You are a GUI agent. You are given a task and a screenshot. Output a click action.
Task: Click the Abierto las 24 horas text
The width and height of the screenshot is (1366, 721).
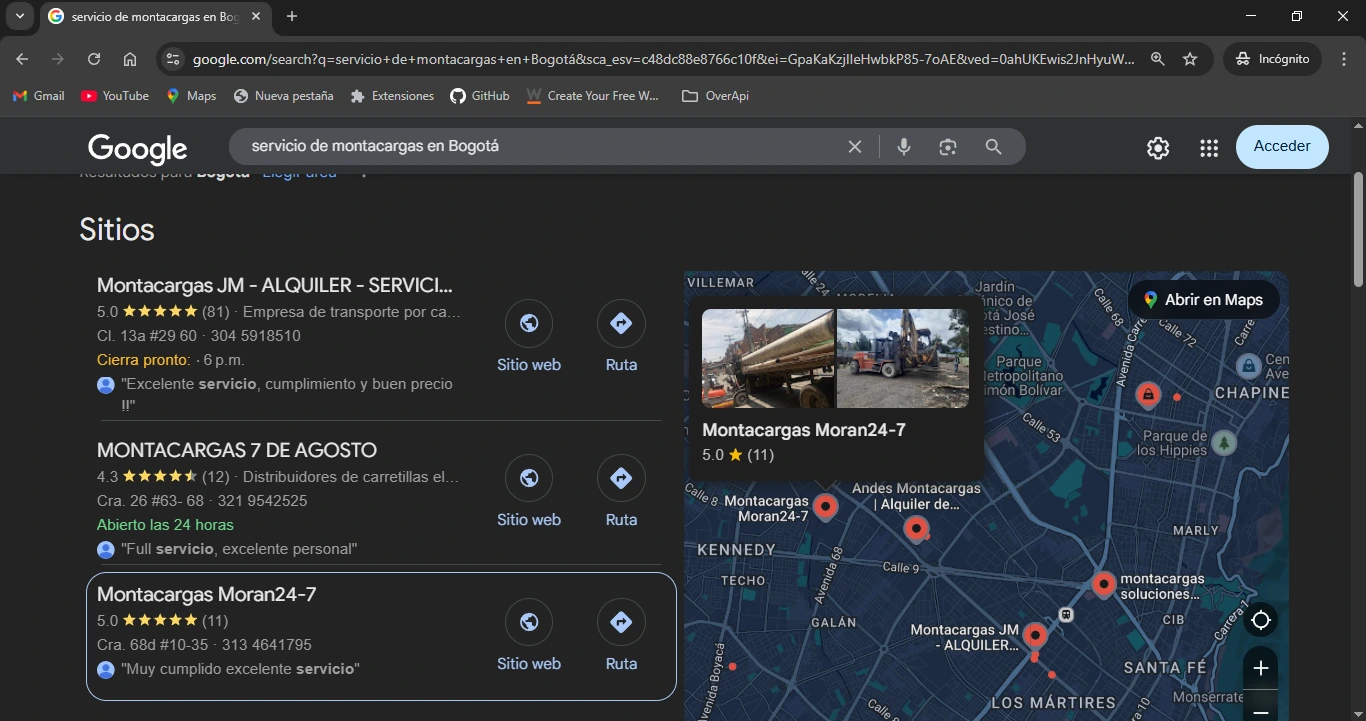[165, 525]
